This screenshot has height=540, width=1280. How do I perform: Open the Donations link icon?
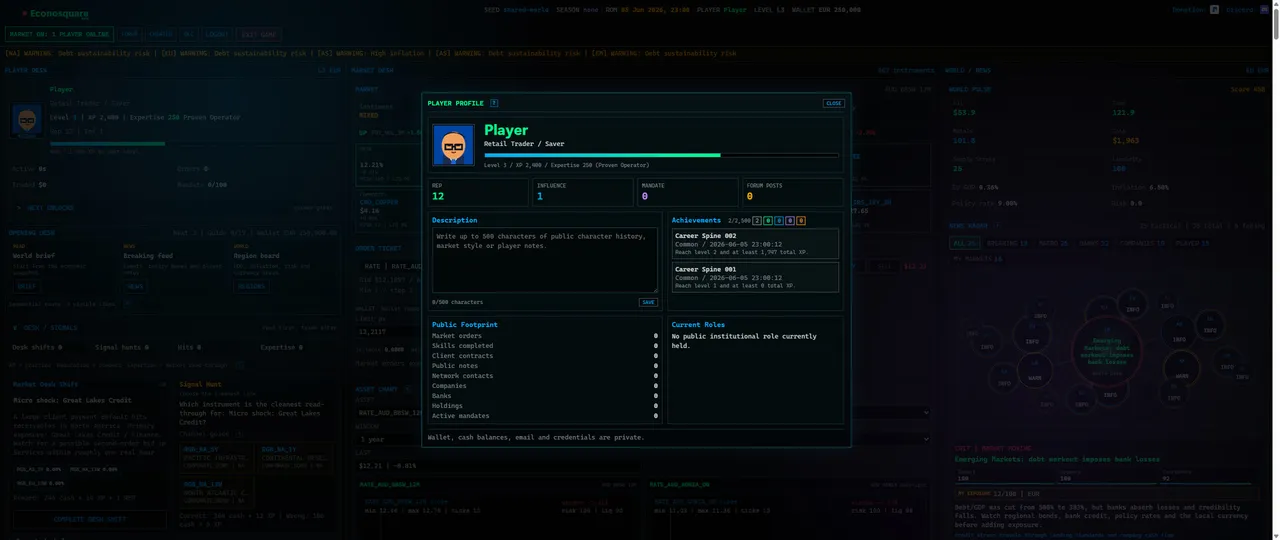tap(1214, 10)
